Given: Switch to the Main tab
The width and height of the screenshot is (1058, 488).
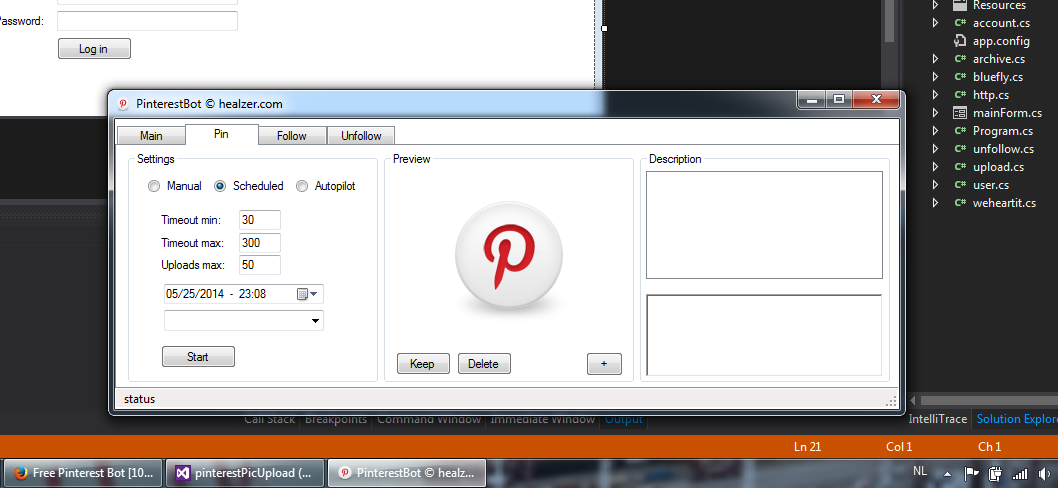Looking at the screenshot, I should coord(151,136).
